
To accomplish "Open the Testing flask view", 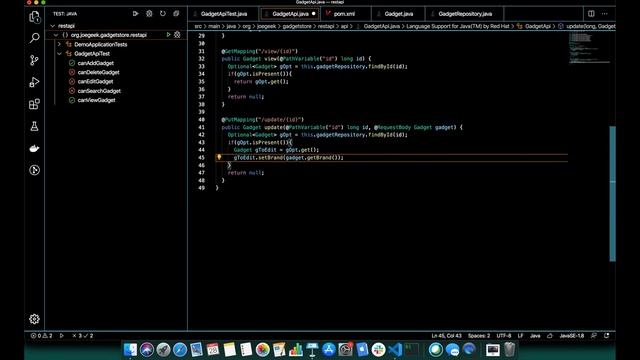I will click(34, 126).
